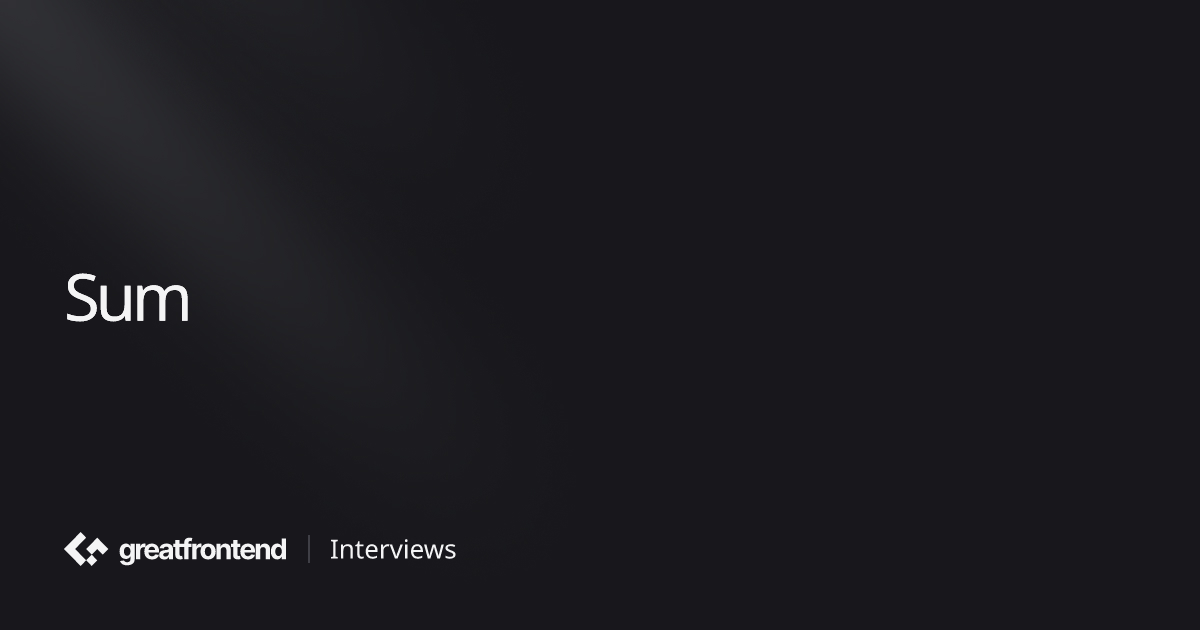Open the greatfrontend wordmark link
1200x630 pixels.
click(x=203, y=550)
